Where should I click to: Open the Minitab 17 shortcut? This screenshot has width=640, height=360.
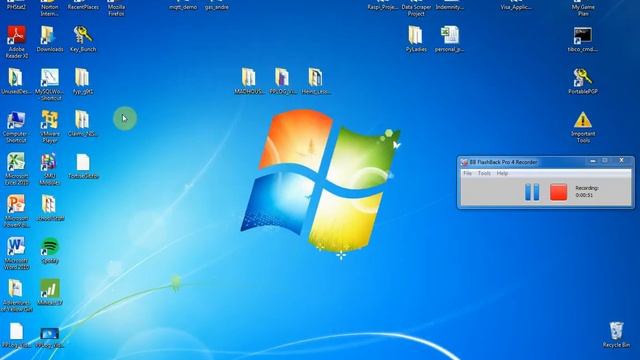coord(50,289)
